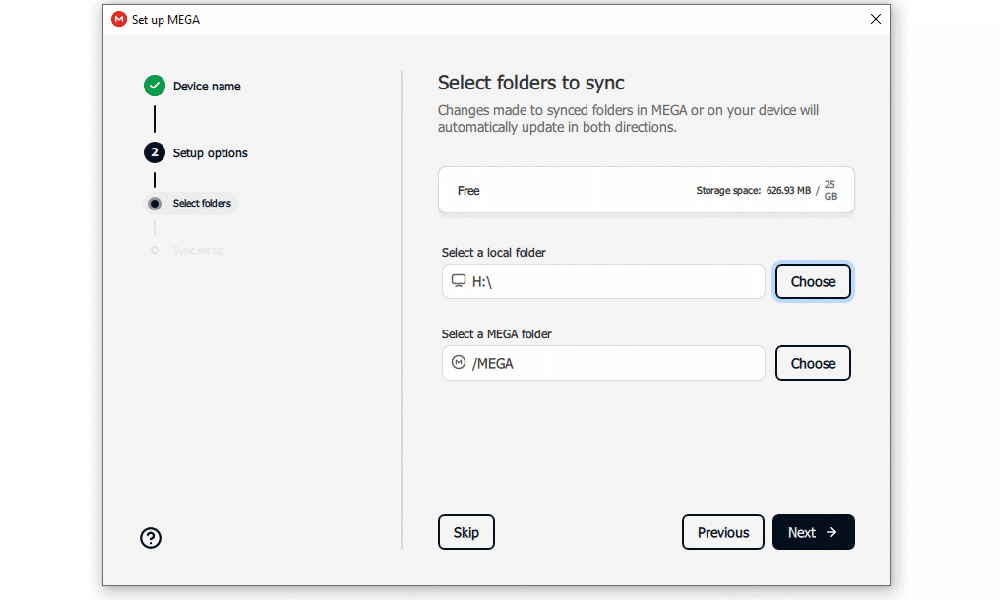Image resolution: width=1000 pixels, height=600 pixels.
Task: Choose a MEGA folder to sync
Action: [x=812, y=364]
